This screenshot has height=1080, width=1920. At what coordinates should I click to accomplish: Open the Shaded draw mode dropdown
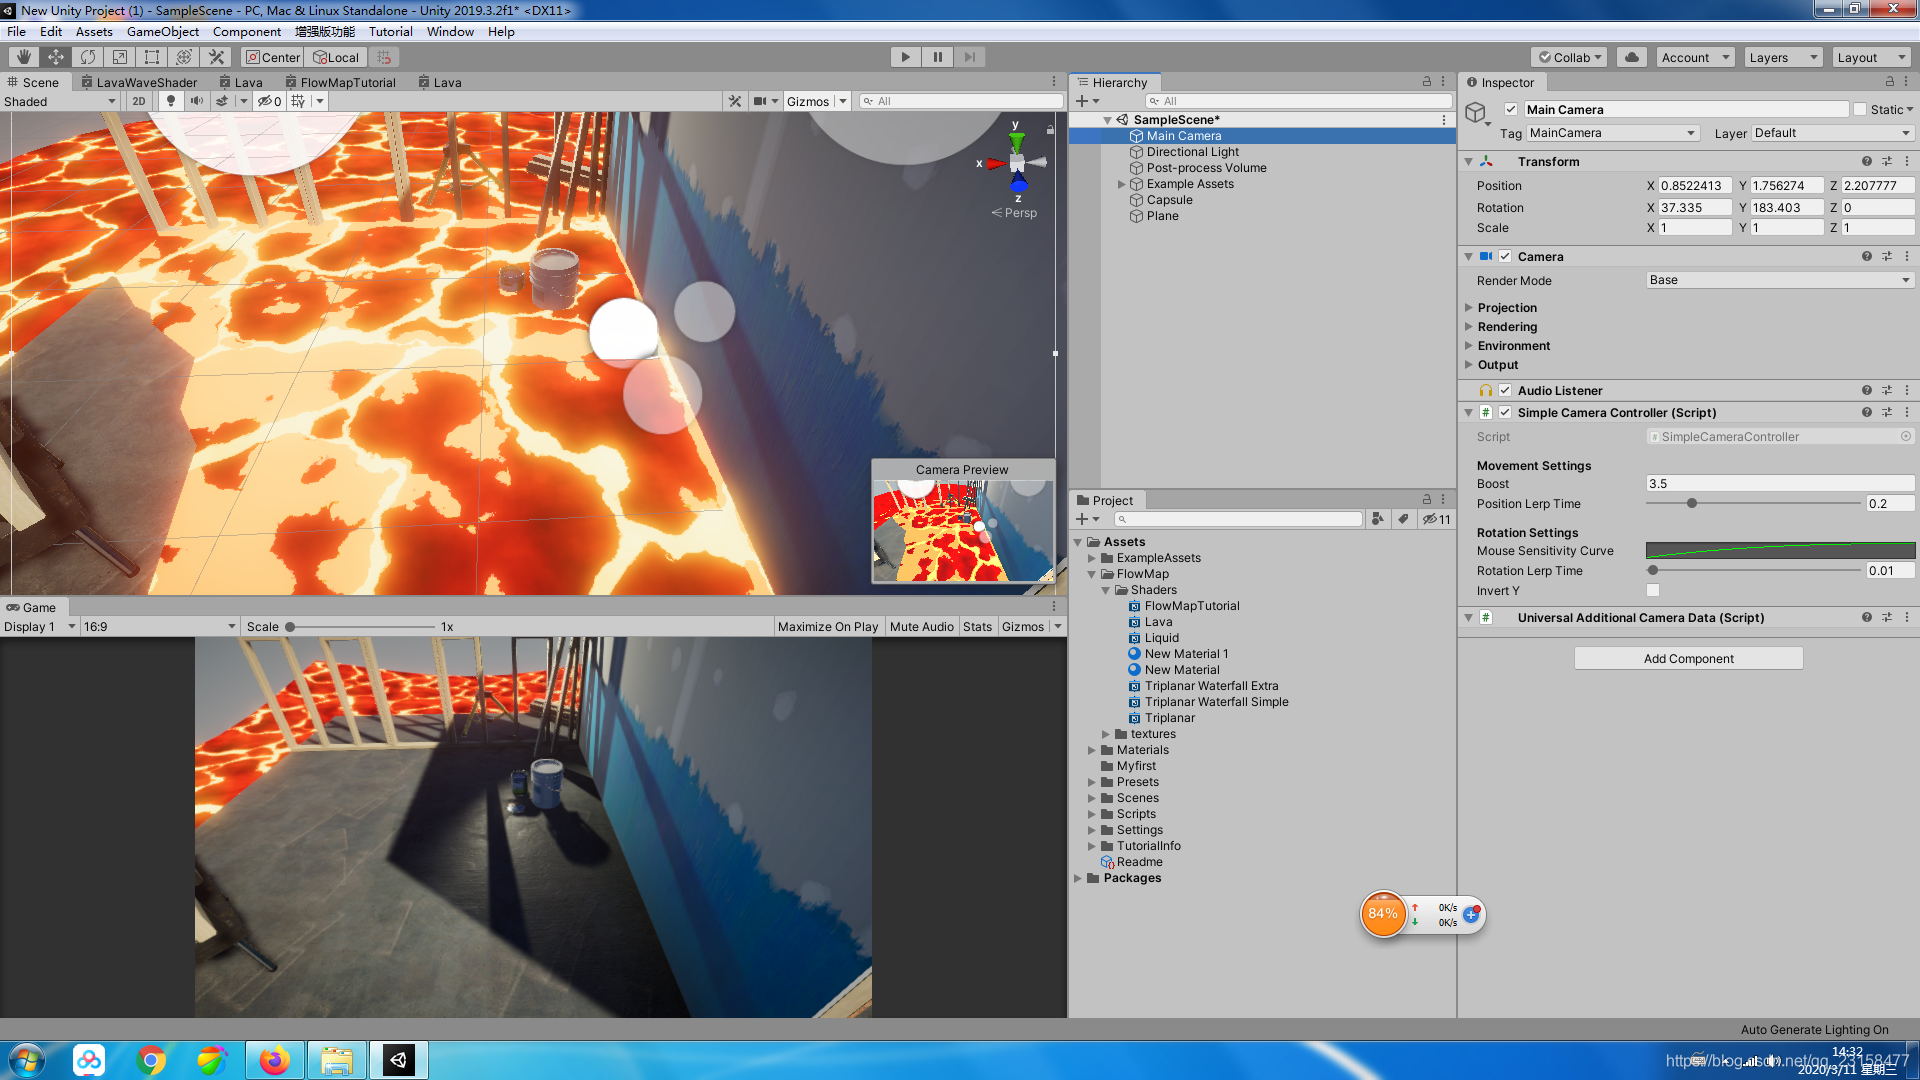60,101
